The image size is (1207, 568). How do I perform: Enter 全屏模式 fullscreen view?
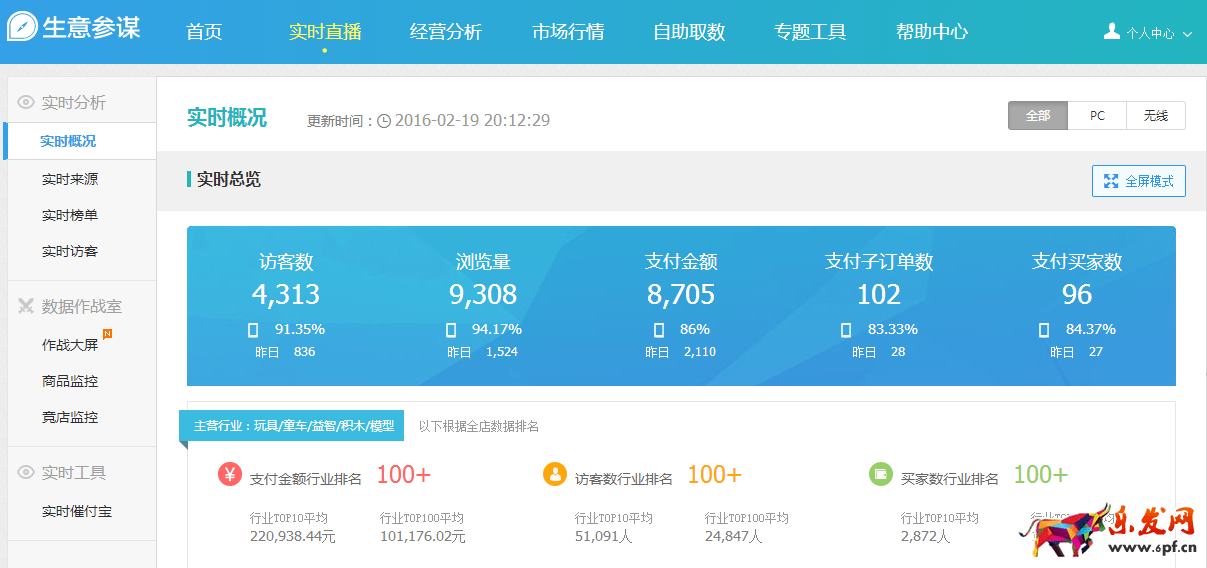point(1138,181)
